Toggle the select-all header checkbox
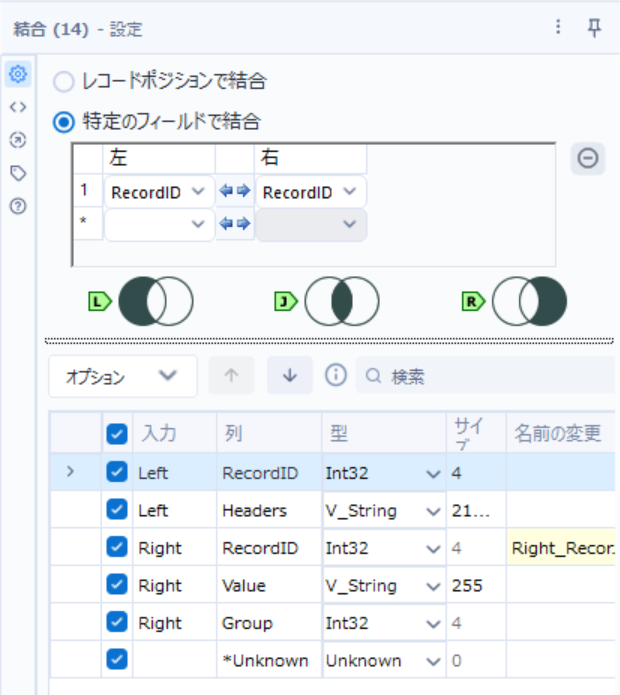The image size is (620, 695). coord(117,434)
